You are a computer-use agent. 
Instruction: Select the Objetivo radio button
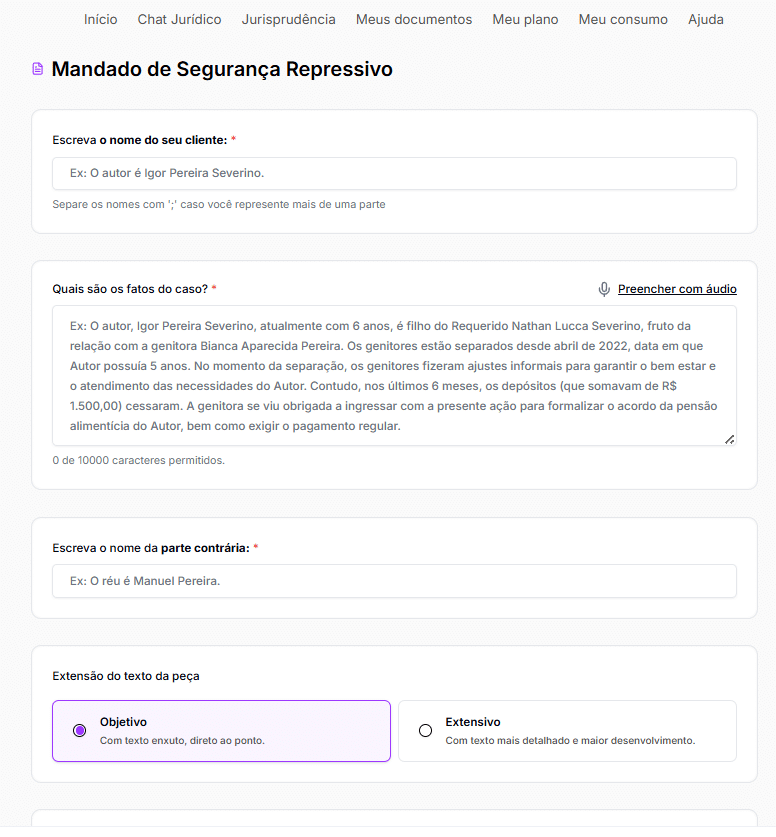tap(79, 731)
